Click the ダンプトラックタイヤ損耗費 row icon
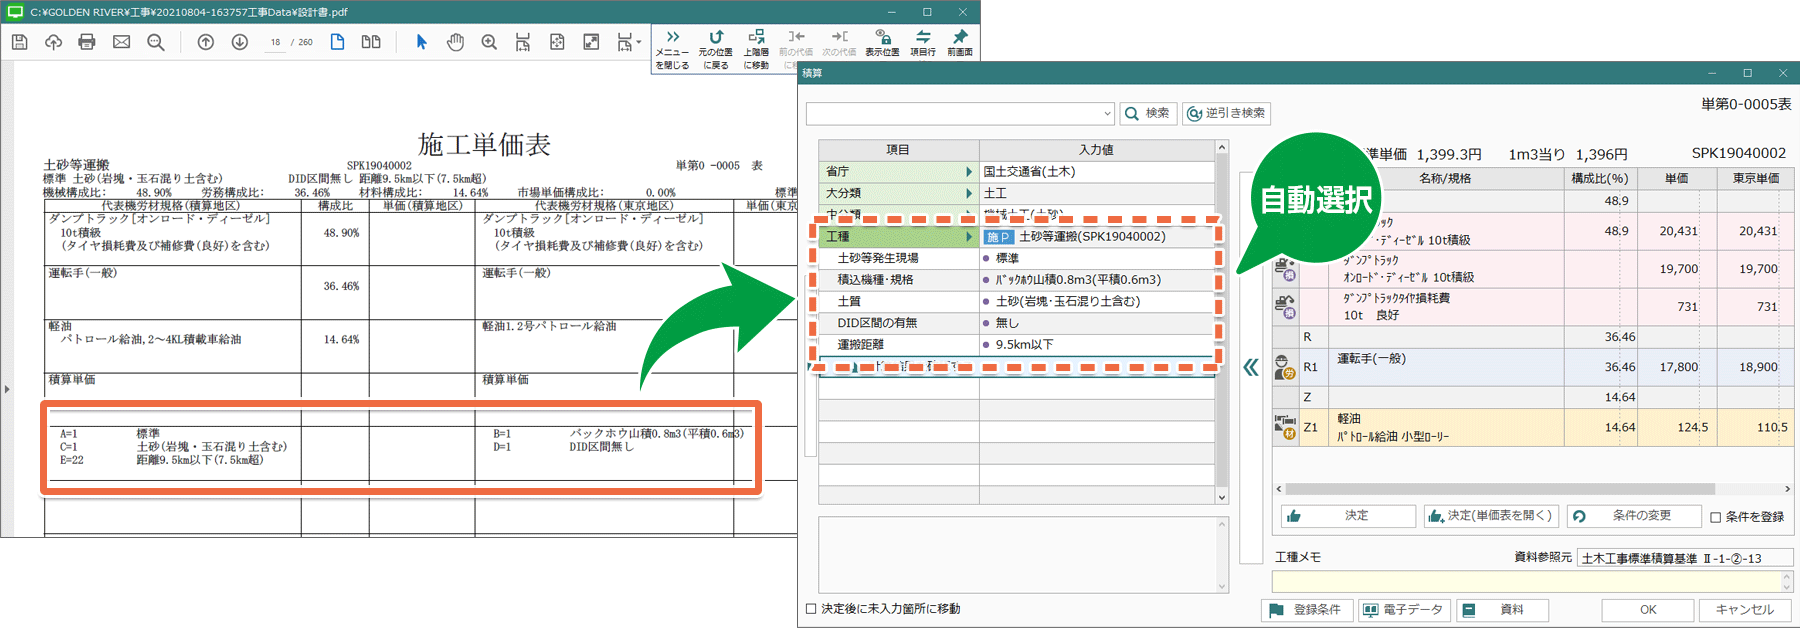The width and height of the screenshot is (1800, 630). click(x=1285, y=307)
